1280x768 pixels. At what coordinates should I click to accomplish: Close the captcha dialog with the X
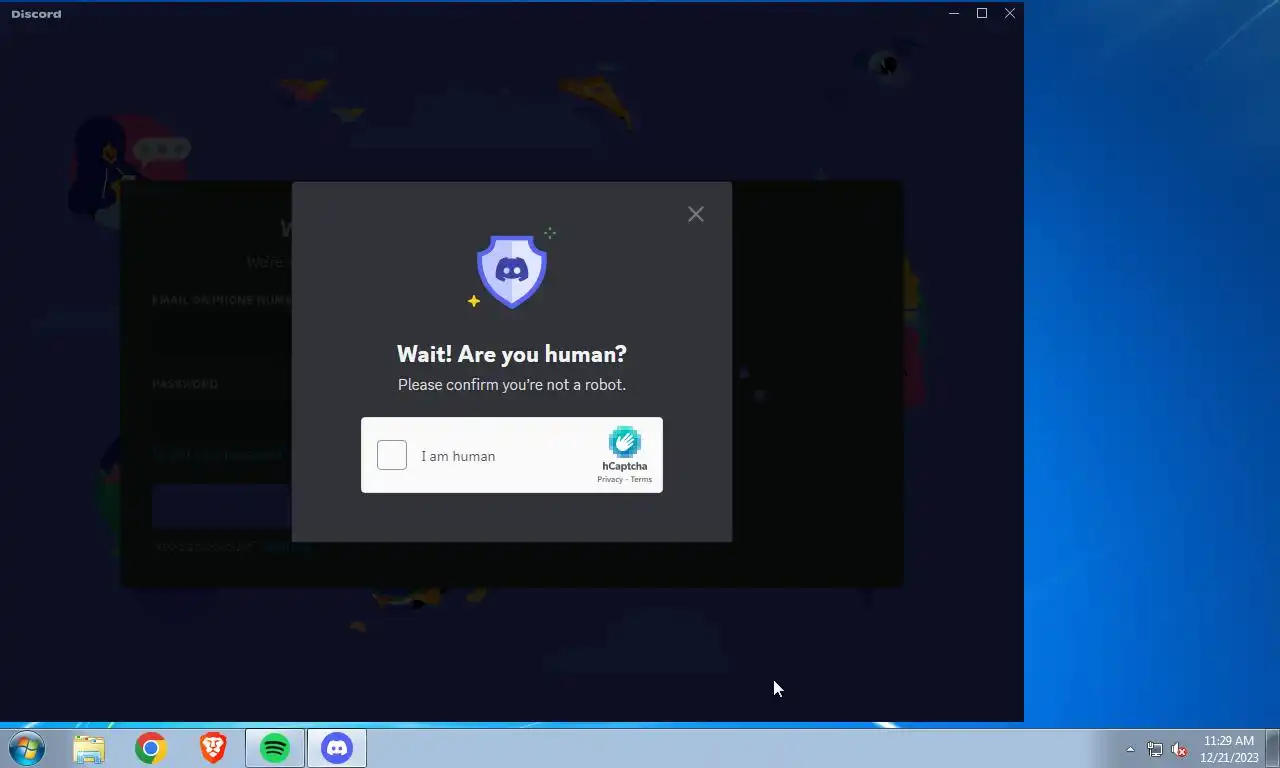(x=696, y=214)
